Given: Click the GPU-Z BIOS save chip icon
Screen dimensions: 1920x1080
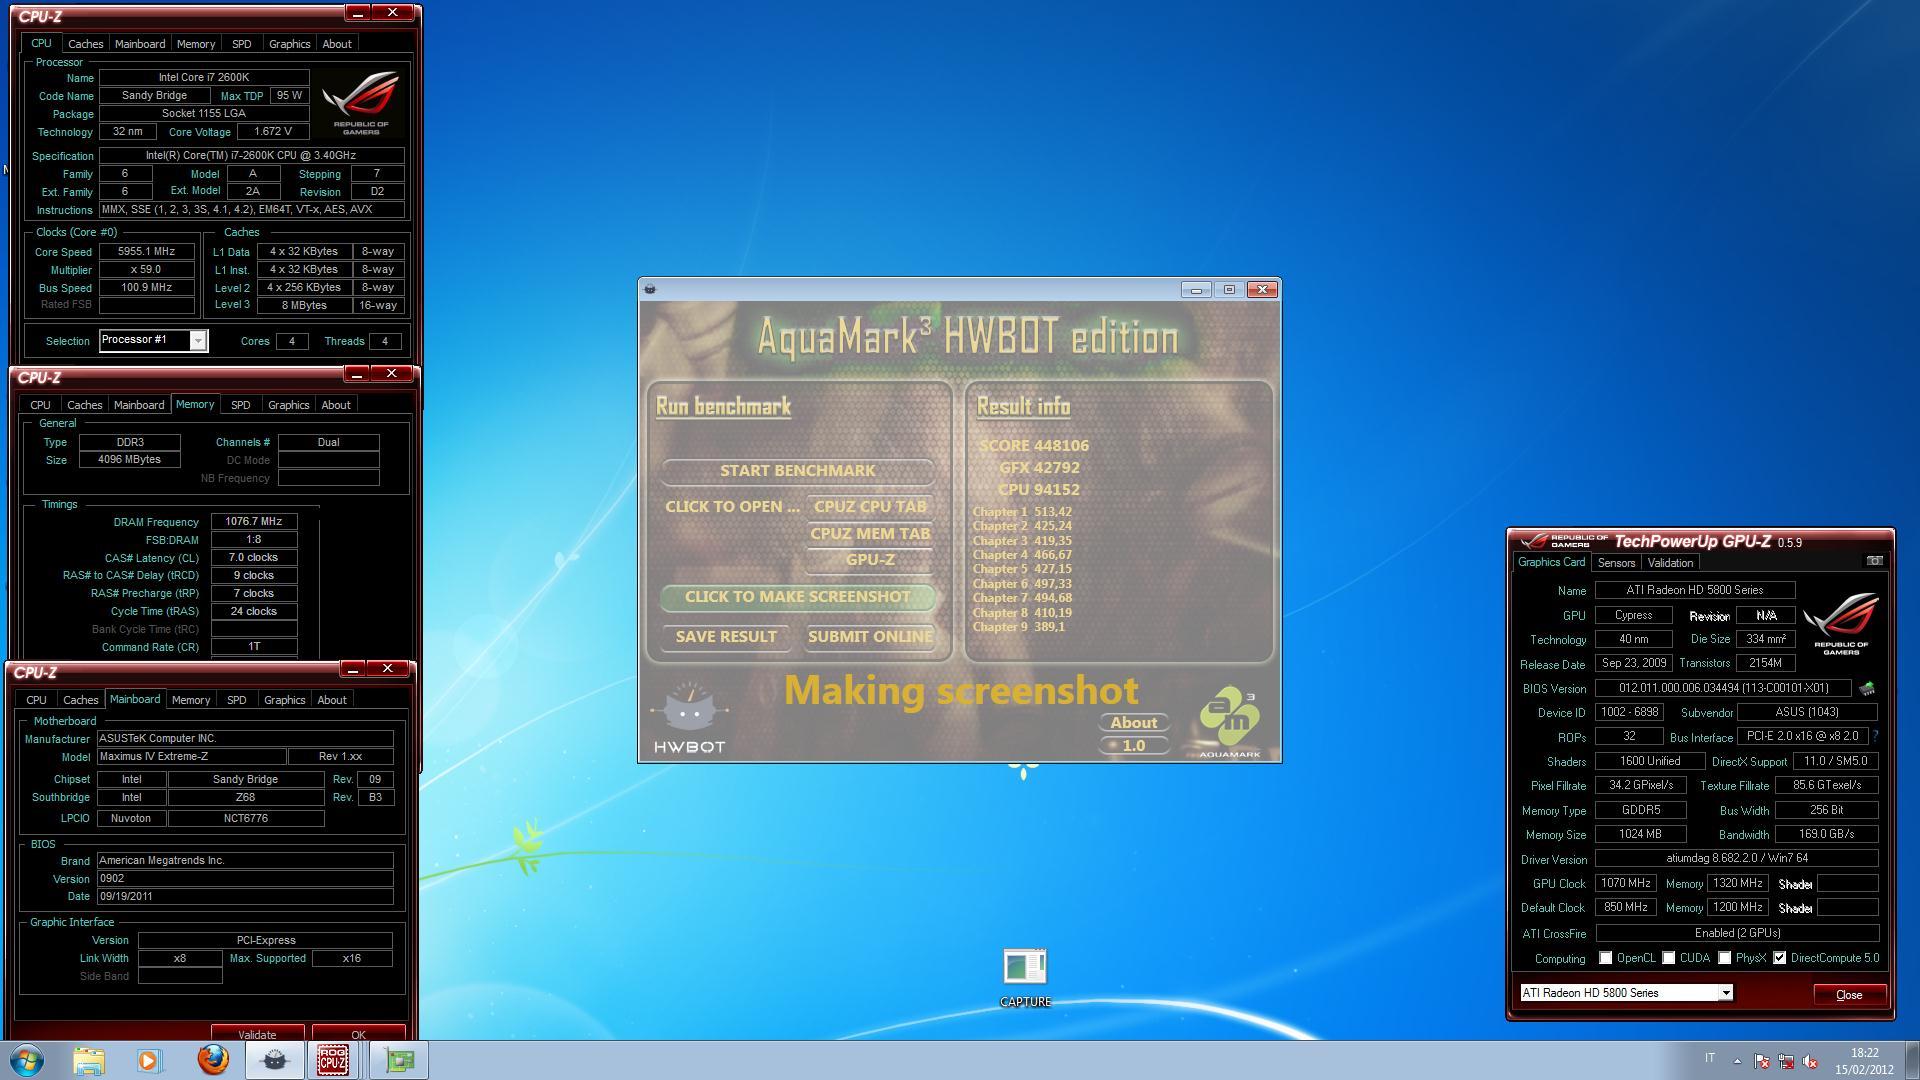Looking at the screenshot, I should coord(1867,688).
